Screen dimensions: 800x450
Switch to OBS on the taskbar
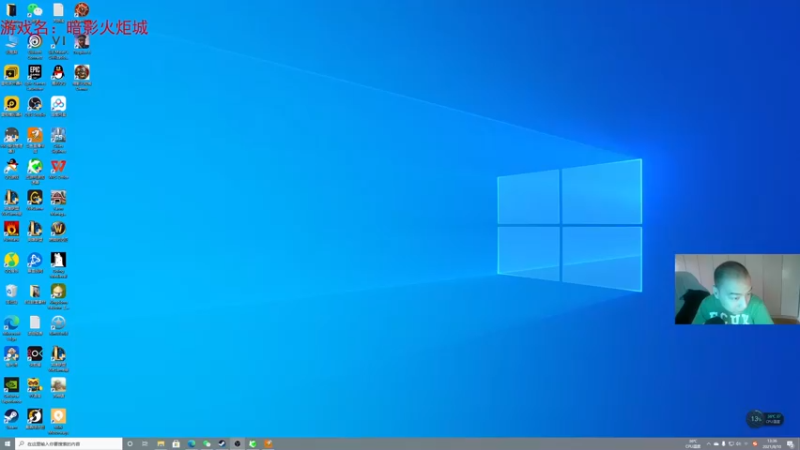237,444
